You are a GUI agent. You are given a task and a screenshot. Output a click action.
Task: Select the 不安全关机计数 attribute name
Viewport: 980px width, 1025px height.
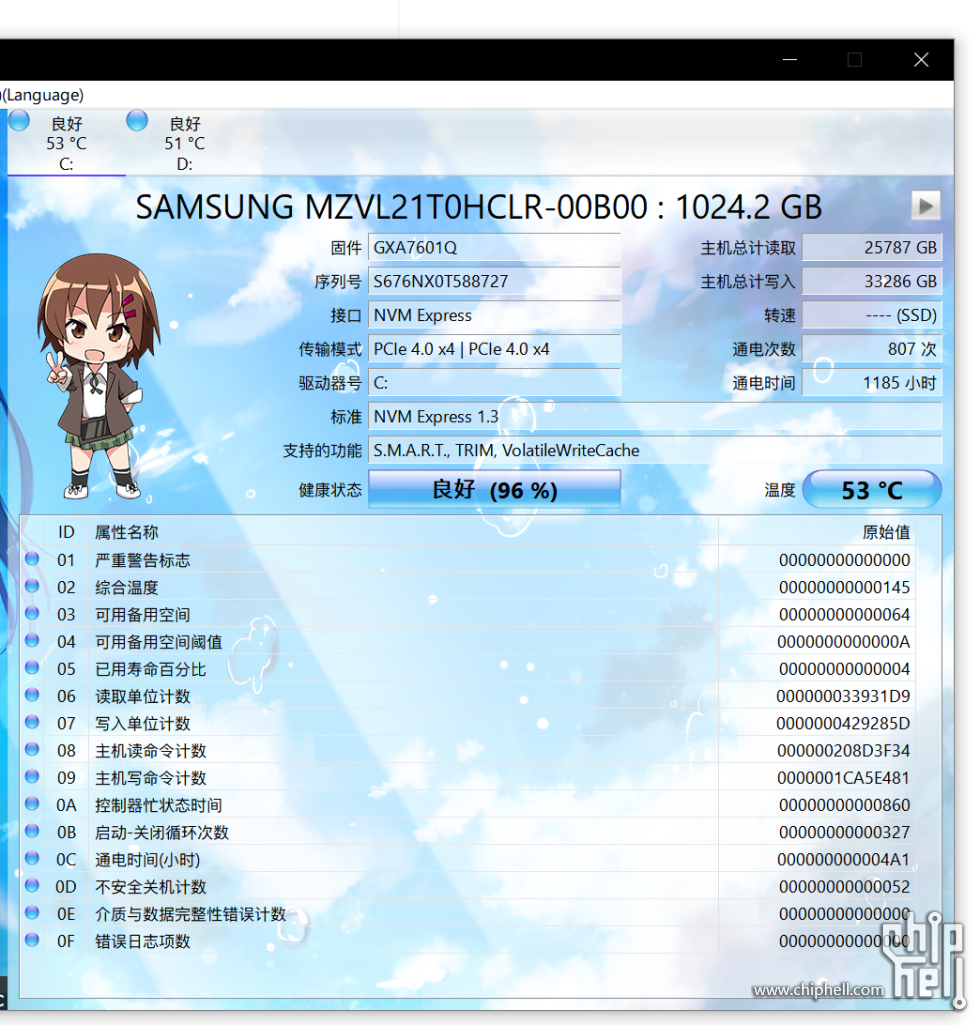click(150, 887)
